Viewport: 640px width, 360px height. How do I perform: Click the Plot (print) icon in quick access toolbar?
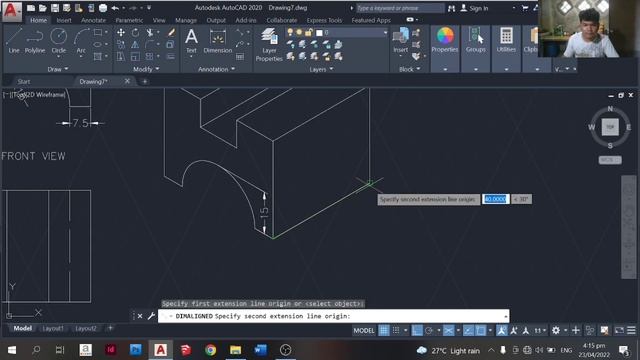[103, 8]
